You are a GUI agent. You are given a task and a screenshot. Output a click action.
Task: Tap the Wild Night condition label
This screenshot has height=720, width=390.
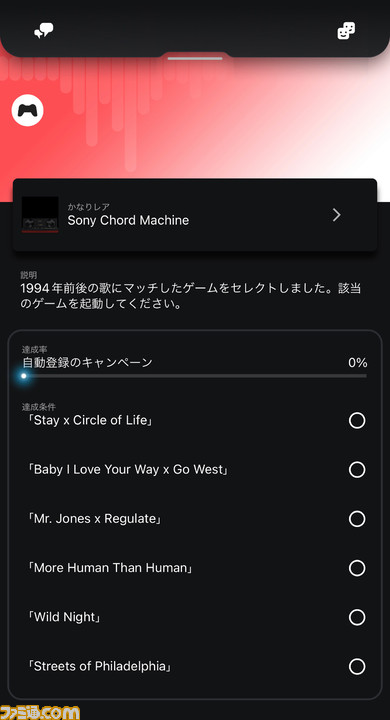(x=64, y=617)
